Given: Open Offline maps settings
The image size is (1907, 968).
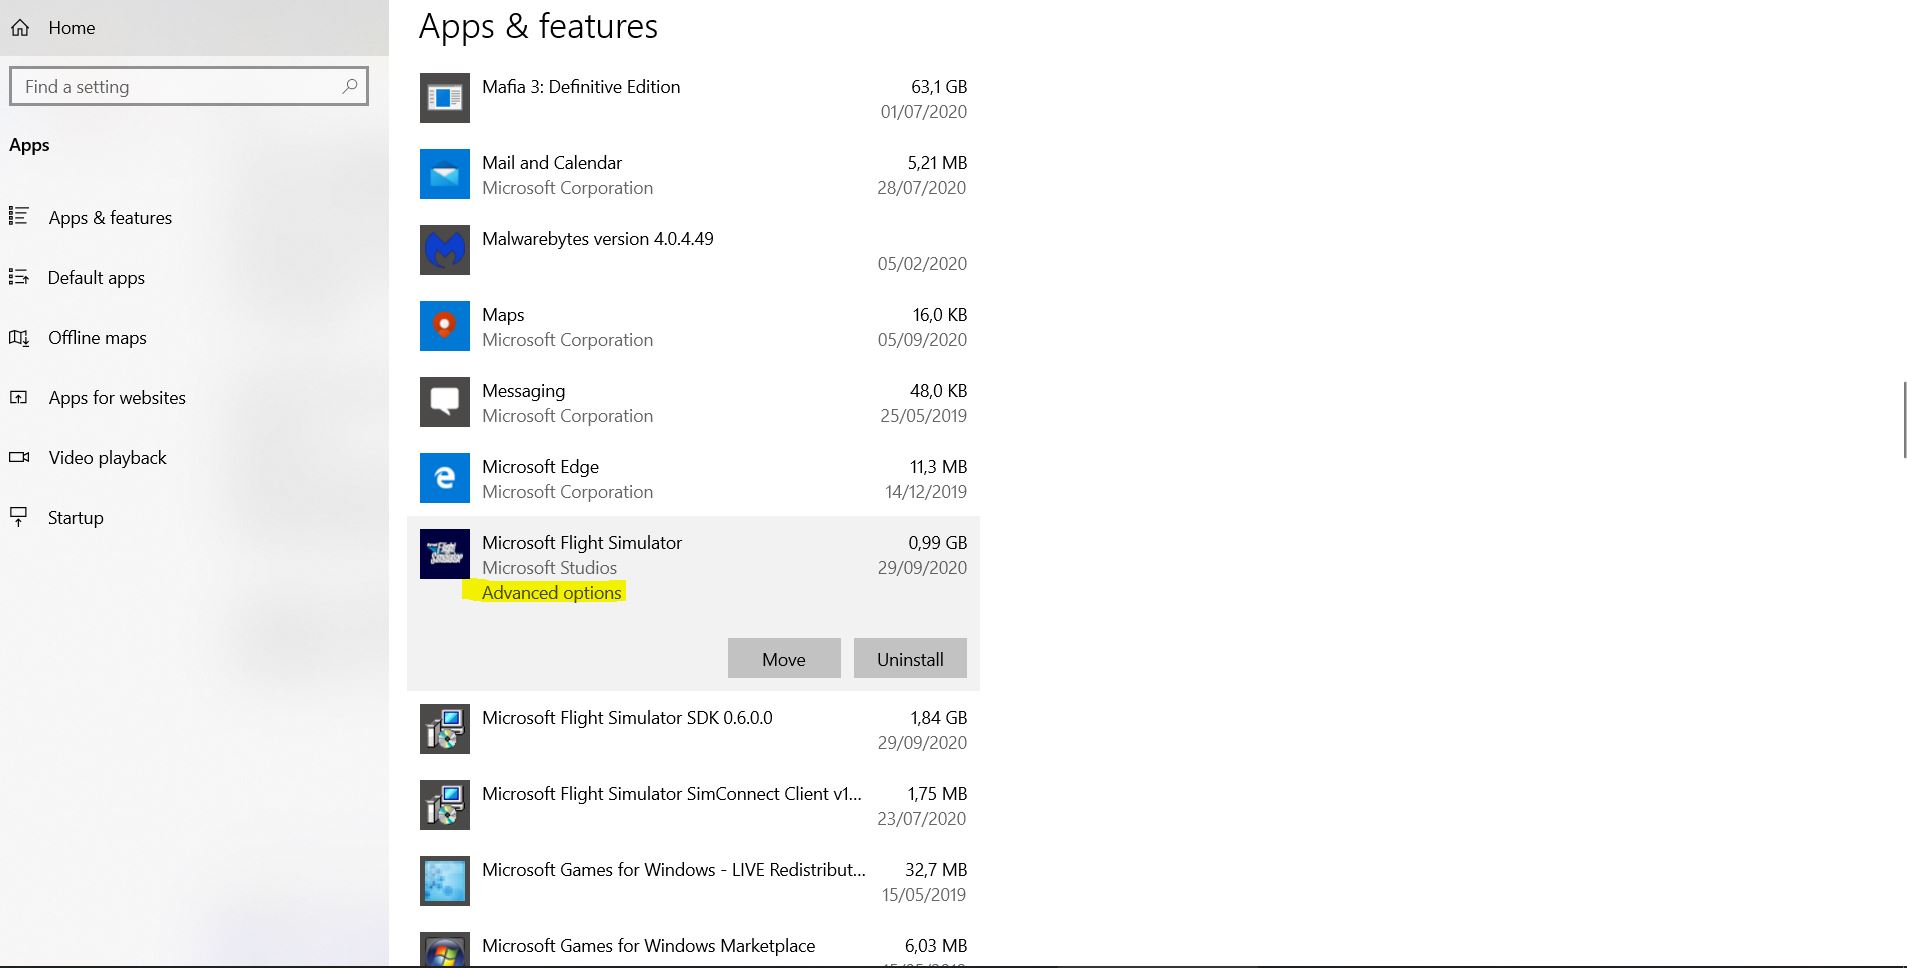Looking at the screenshot, I should [97, 338].
